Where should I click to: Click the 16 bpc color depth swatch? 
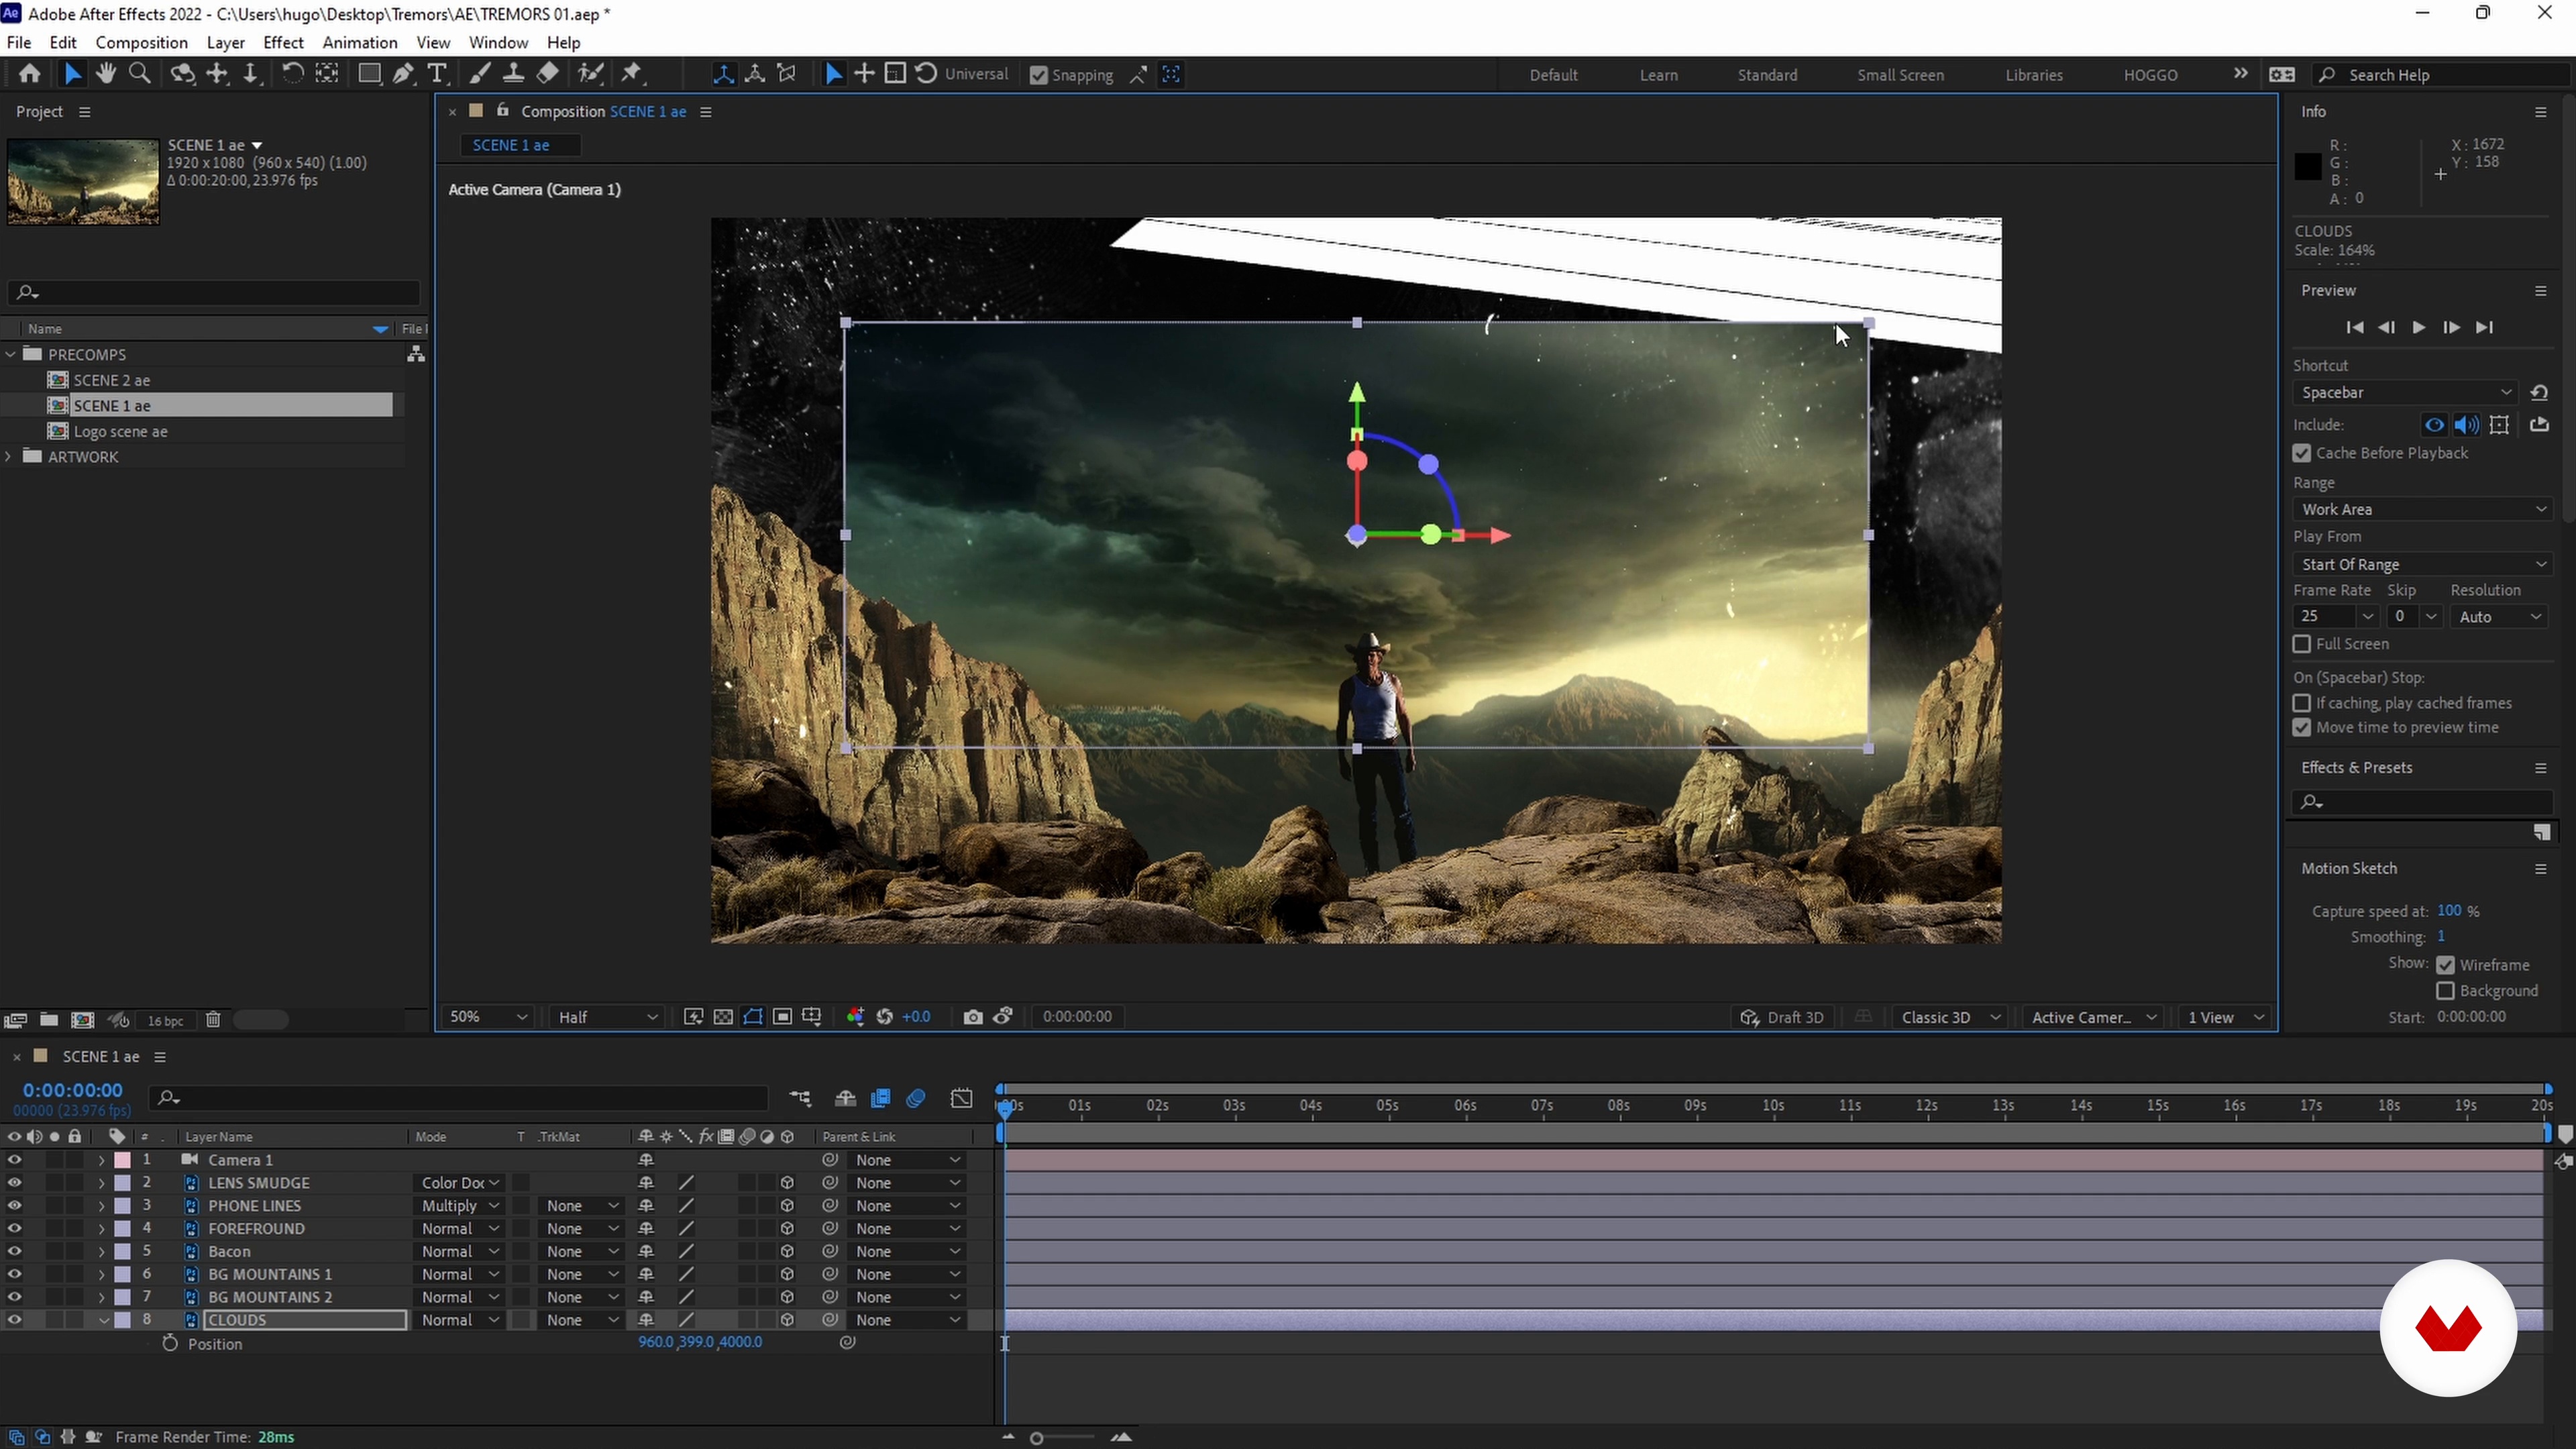coord(165,1020)
